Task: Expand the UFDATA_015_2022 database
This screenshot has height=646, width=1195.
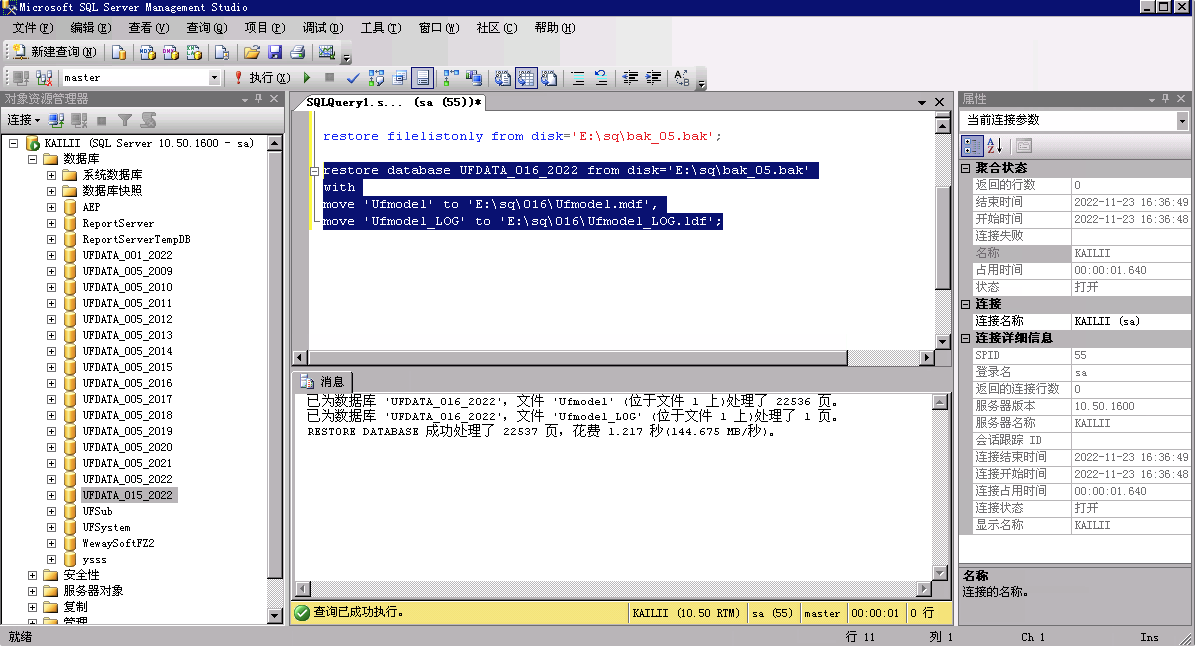Action: click(x=51, y=495)
